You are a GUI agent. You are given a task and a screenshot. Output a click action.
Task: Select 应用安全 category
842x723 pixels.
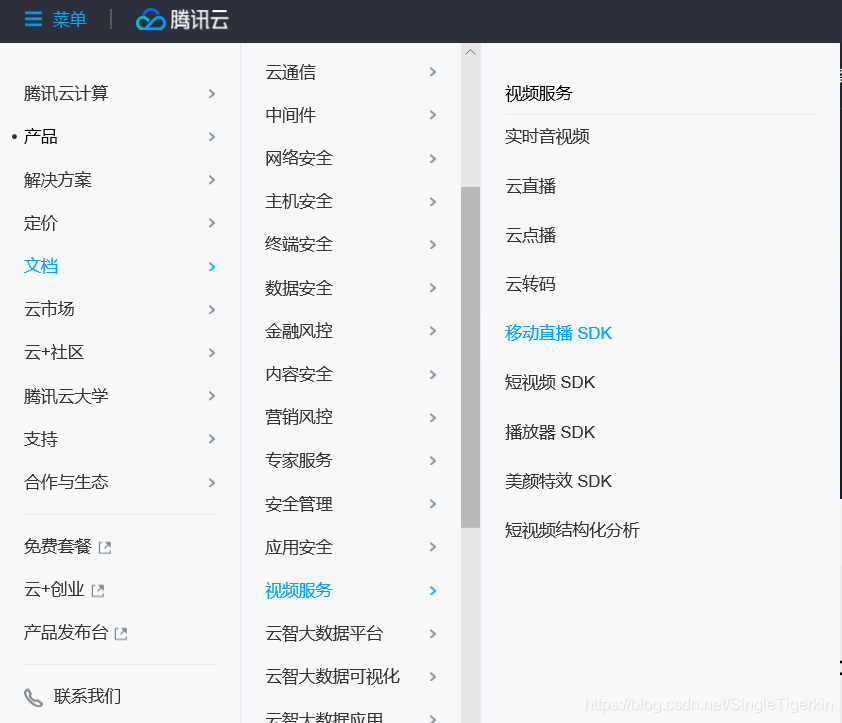click(x=299, y=547)
